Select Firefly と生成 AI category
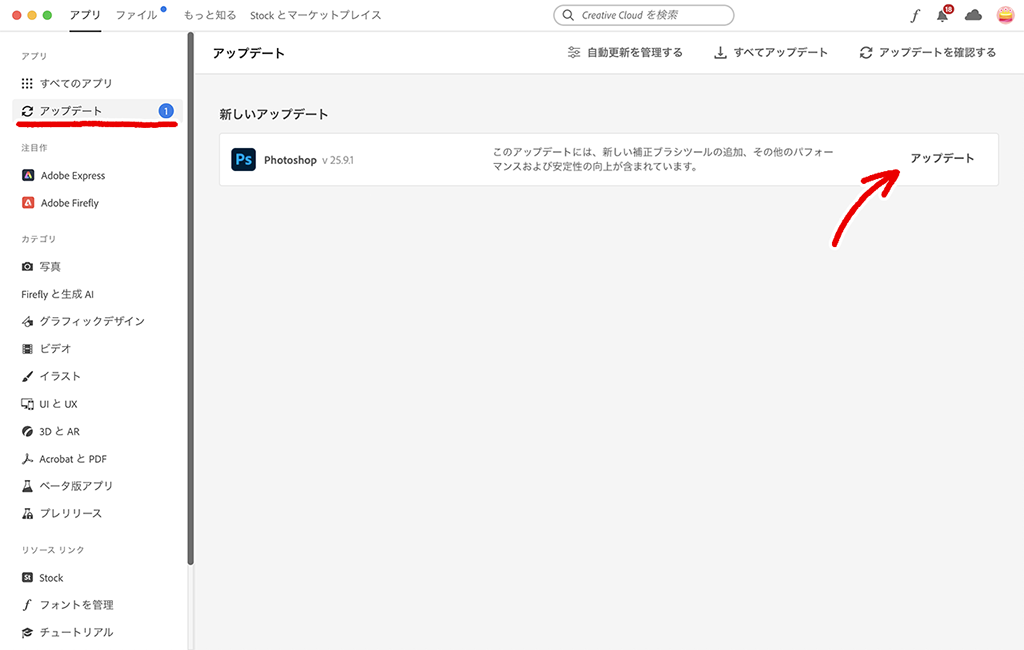Viewport: 1024px width, 650px height. (57, 294)
